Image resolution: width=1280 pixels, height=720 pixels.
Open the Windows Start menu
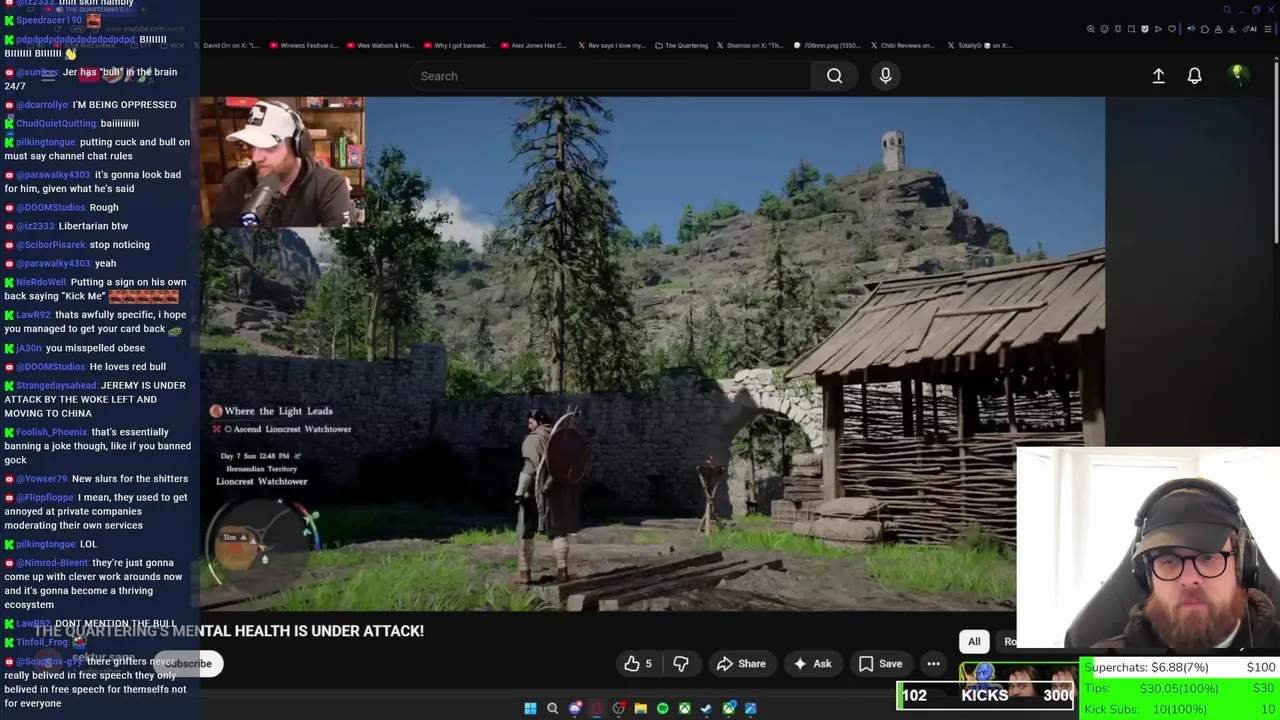tap(530, 709)
